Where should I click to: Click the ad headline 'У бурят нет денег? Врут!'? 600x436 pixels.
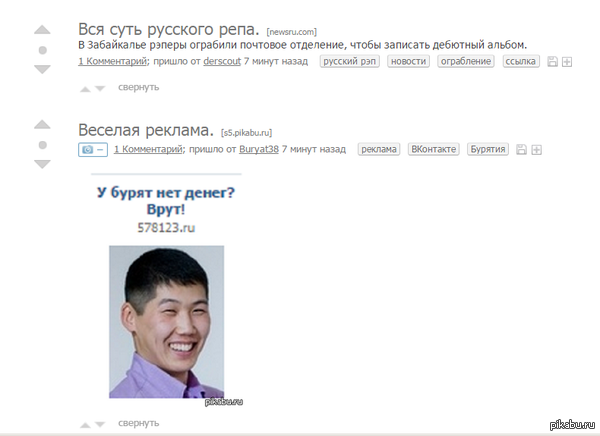(x=166, y=201)
